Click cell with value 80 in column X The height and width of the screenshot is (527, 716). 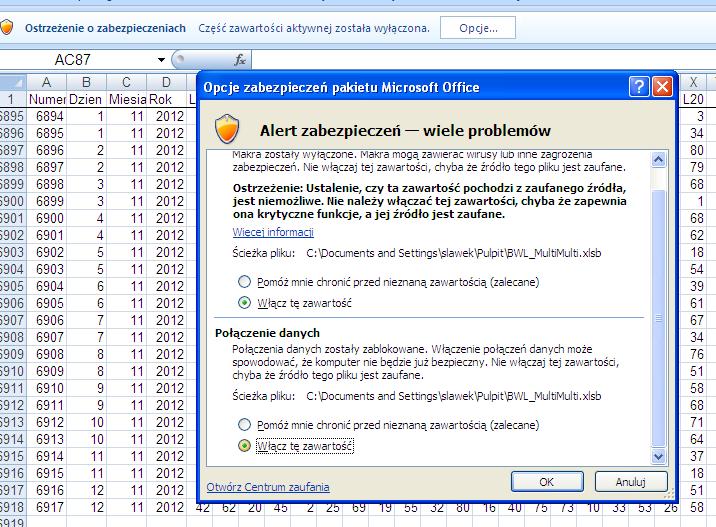tap(693, 150)
